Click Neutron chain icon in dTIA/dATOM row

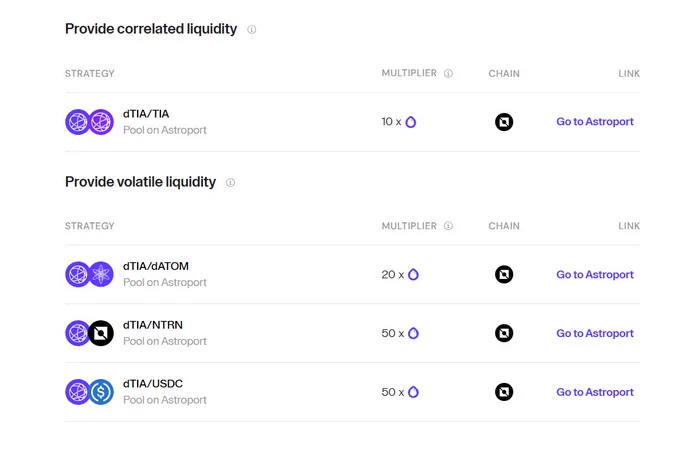click(x=504, y=274)
